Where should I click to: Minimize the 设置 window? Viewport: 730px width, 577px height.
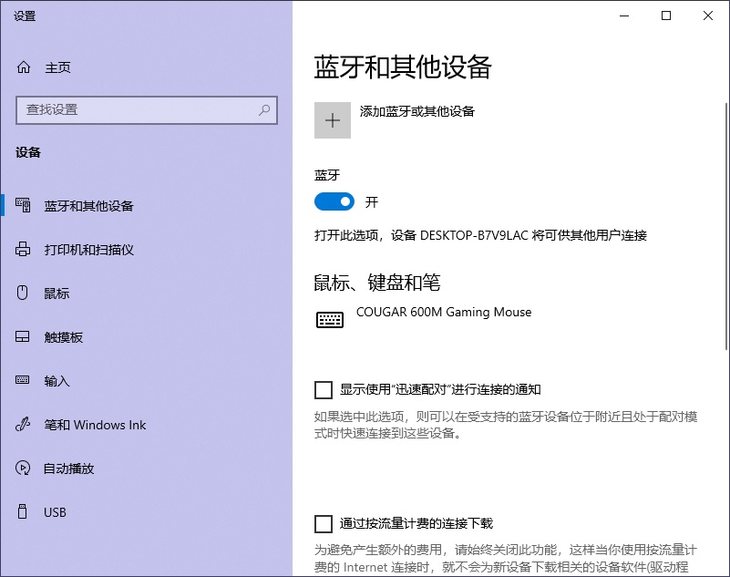pos(624,16)
